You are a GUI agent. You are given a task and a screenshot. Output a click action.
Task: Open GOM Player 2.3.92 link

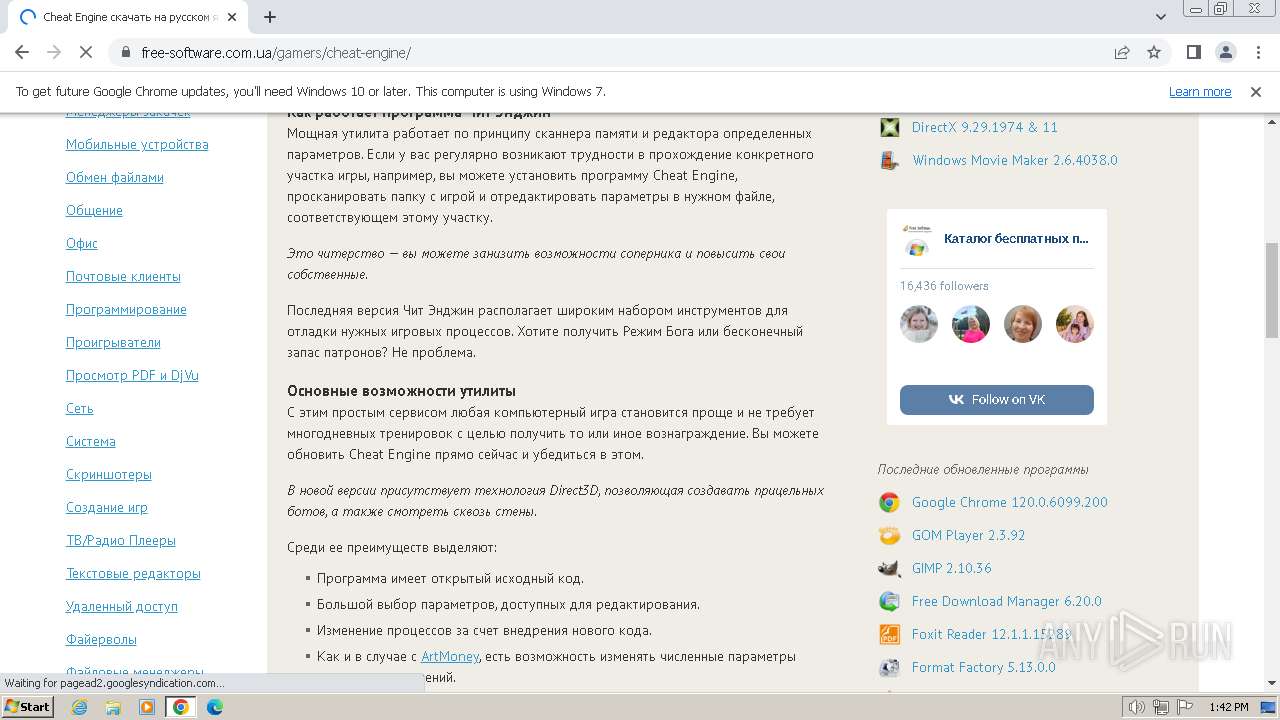(x=969, y=535)
